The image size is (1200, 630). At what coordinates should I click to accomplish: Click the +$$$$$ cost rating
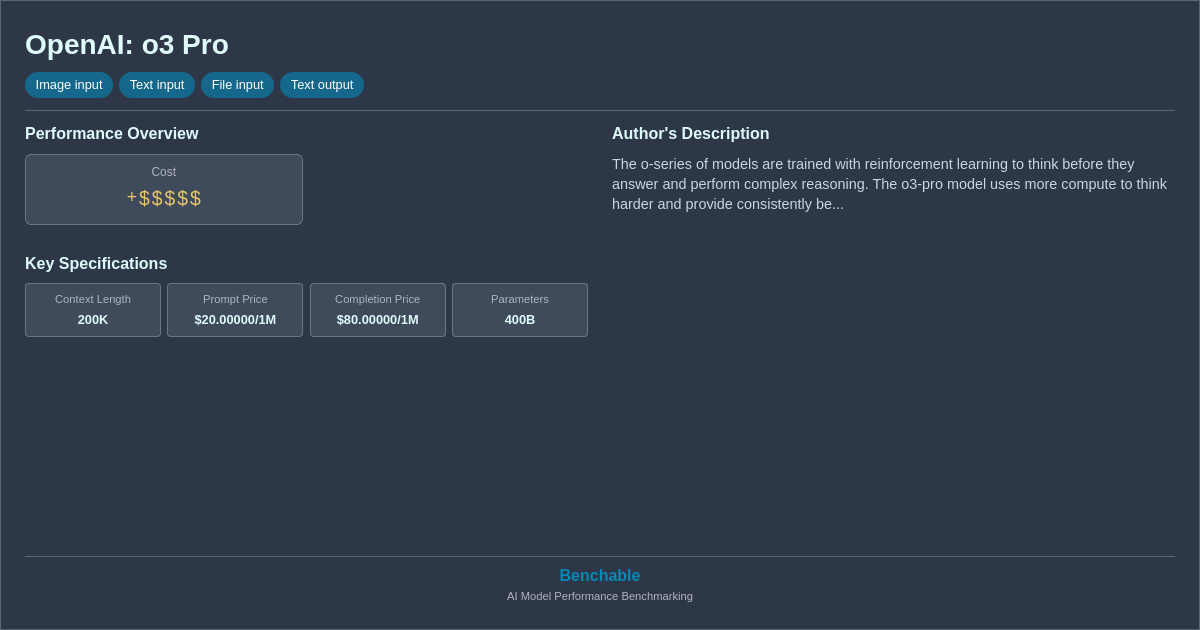pos(163,197)
